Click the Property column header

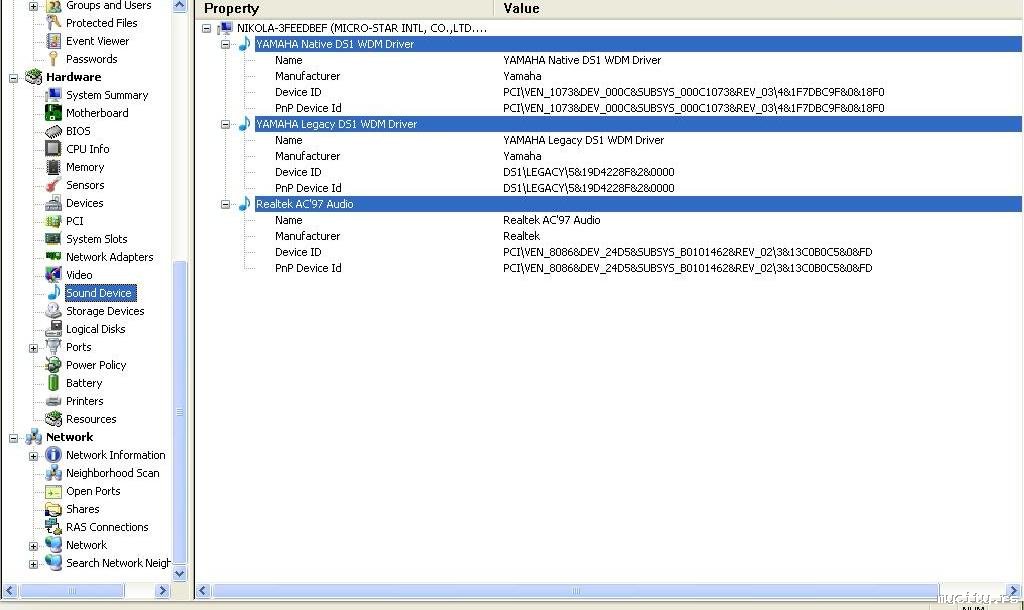(x=344, y=8)
